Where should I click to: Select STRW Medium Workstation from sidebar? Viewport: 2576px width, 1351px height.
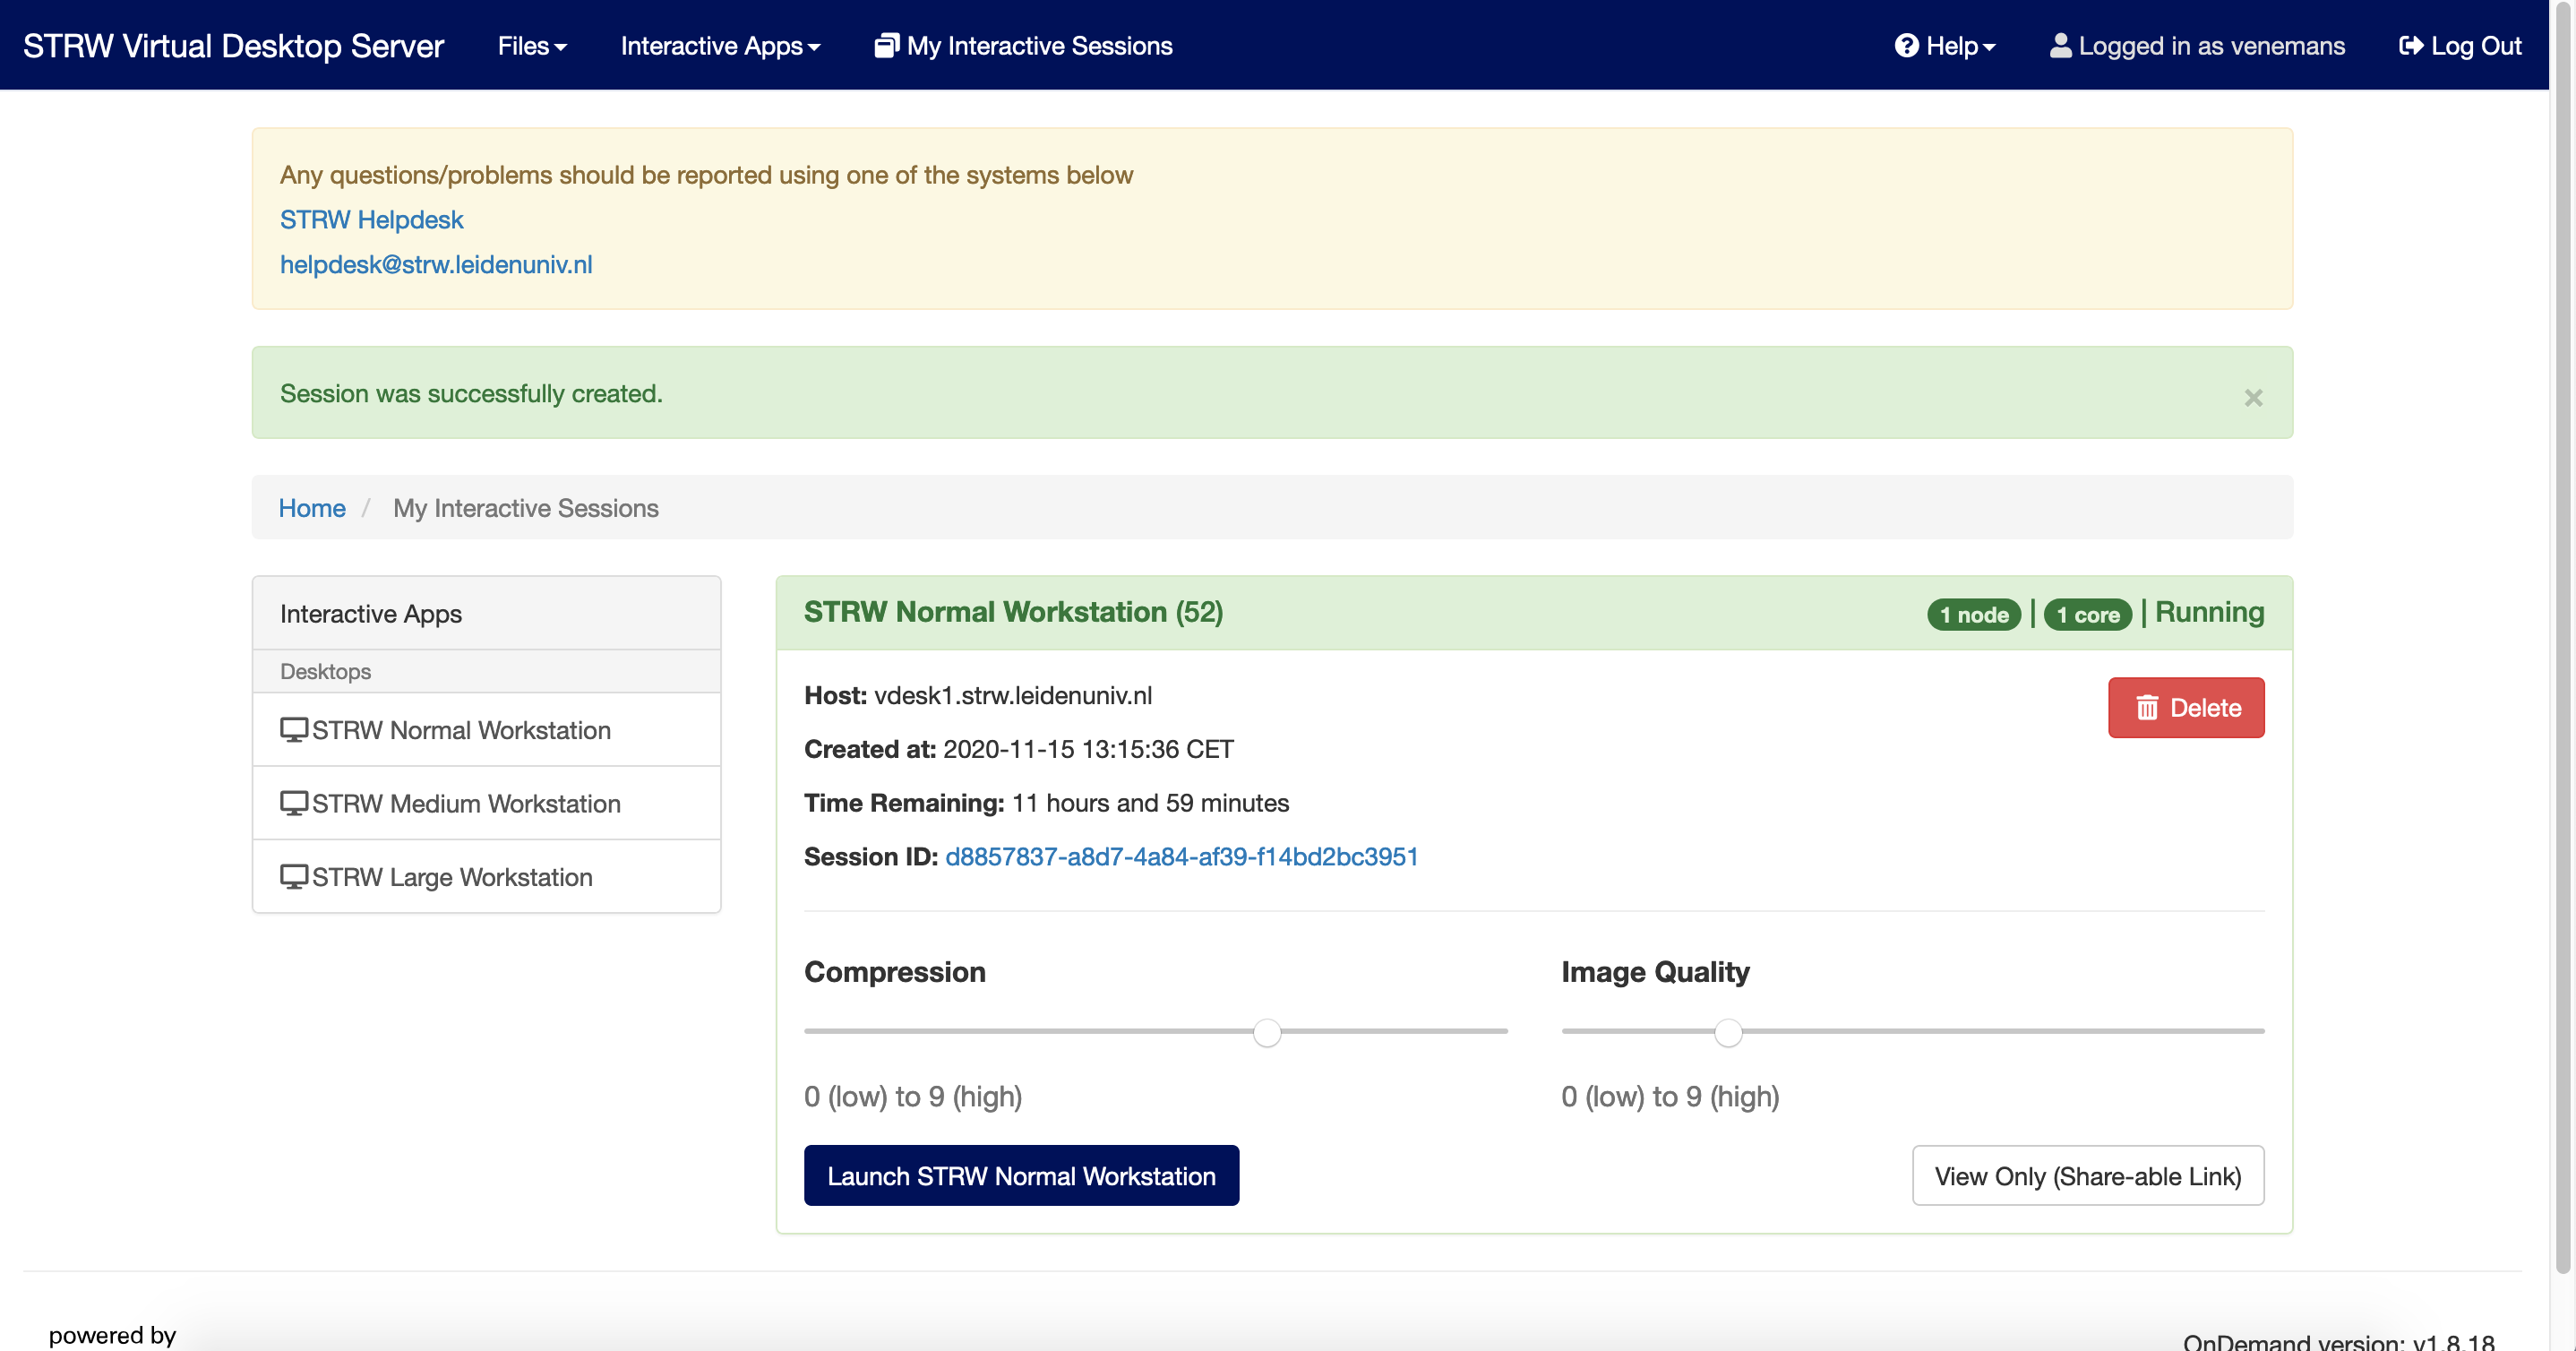pos(466,803)
